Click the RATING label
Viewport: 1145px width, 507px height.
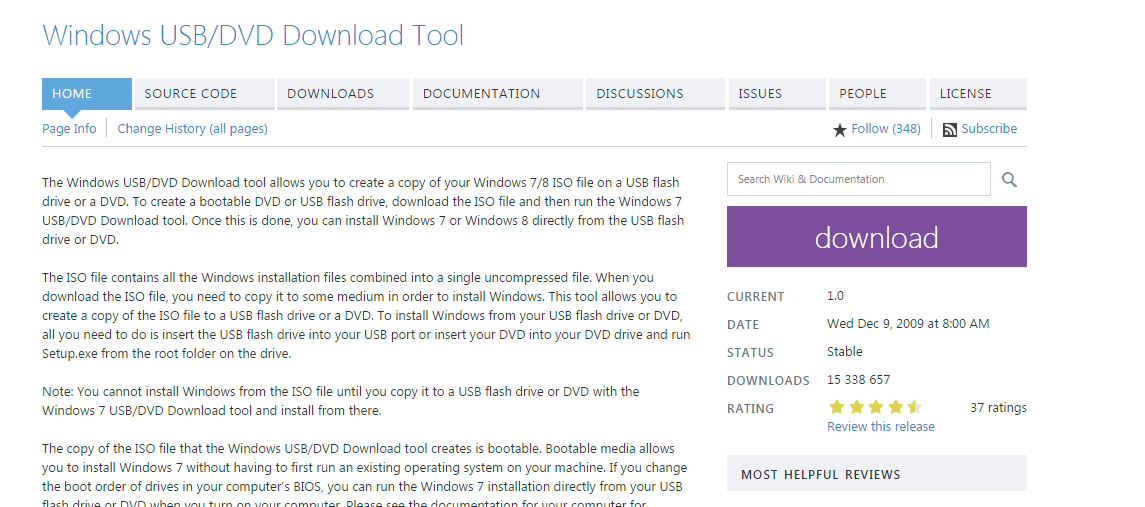point(750,408)
